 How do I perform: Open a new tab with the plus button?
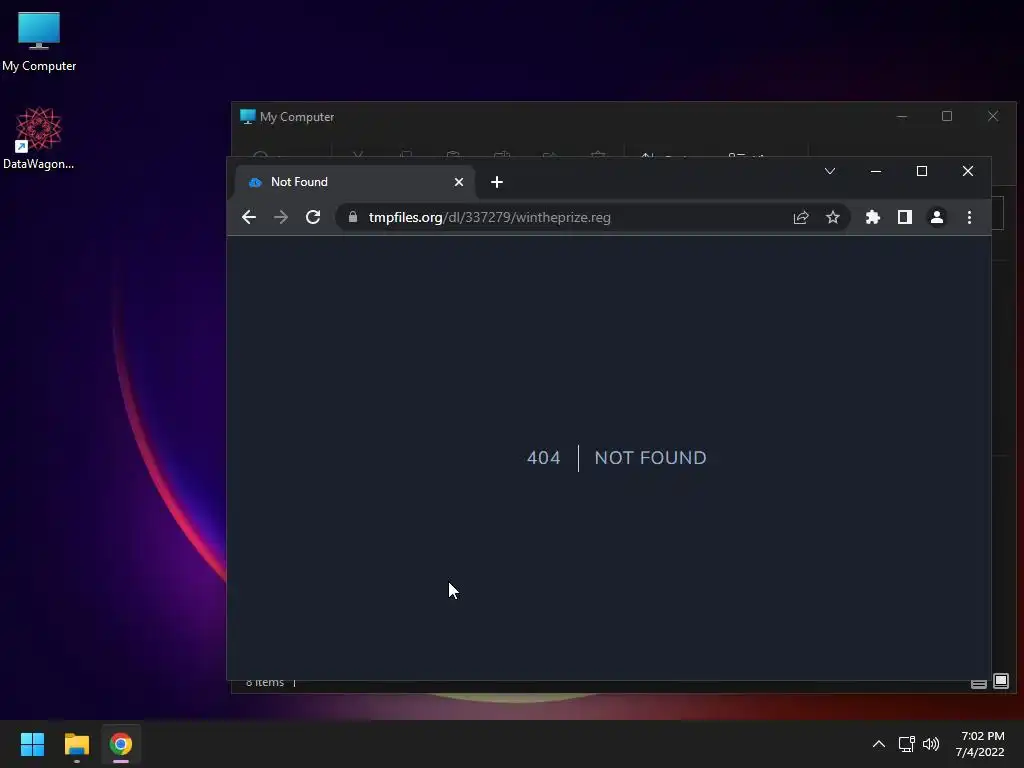point(497,182)
